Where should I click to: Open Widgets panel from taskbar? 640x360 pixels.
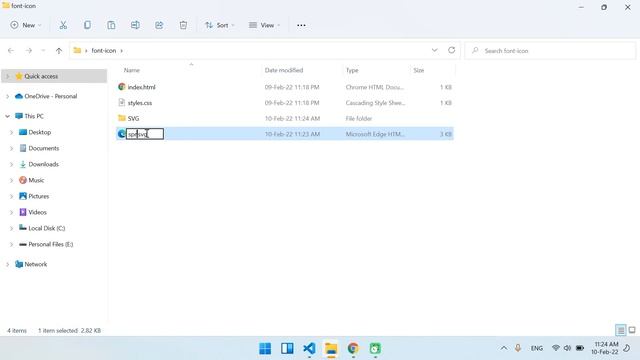287,348
